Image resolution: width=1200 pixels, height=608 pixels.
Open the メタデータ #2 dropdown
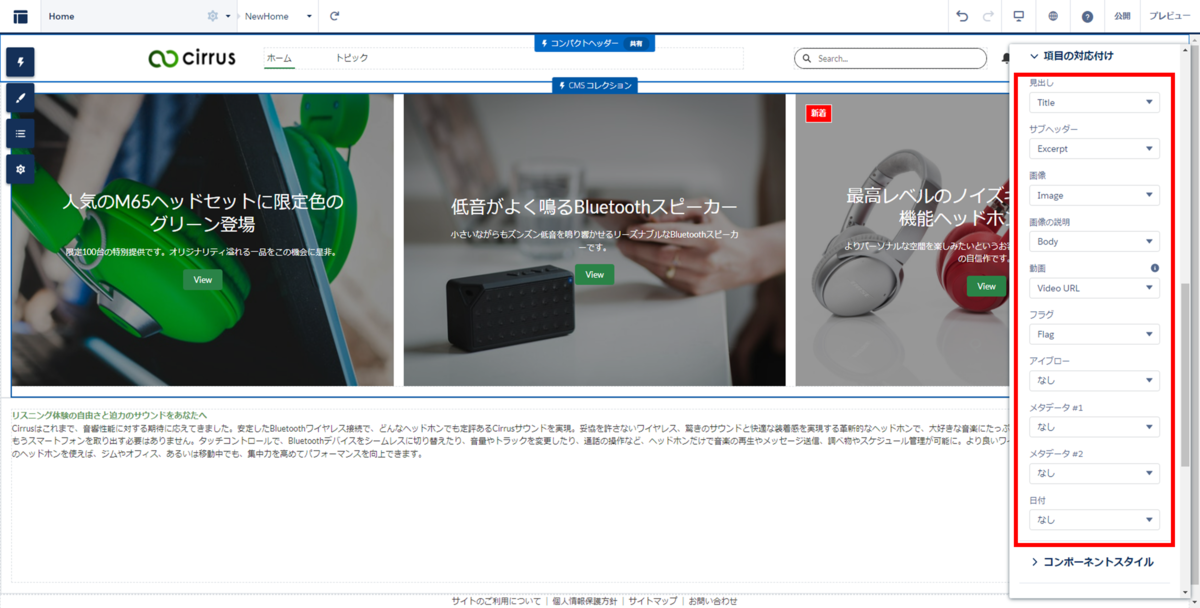tap(1094, 473)
